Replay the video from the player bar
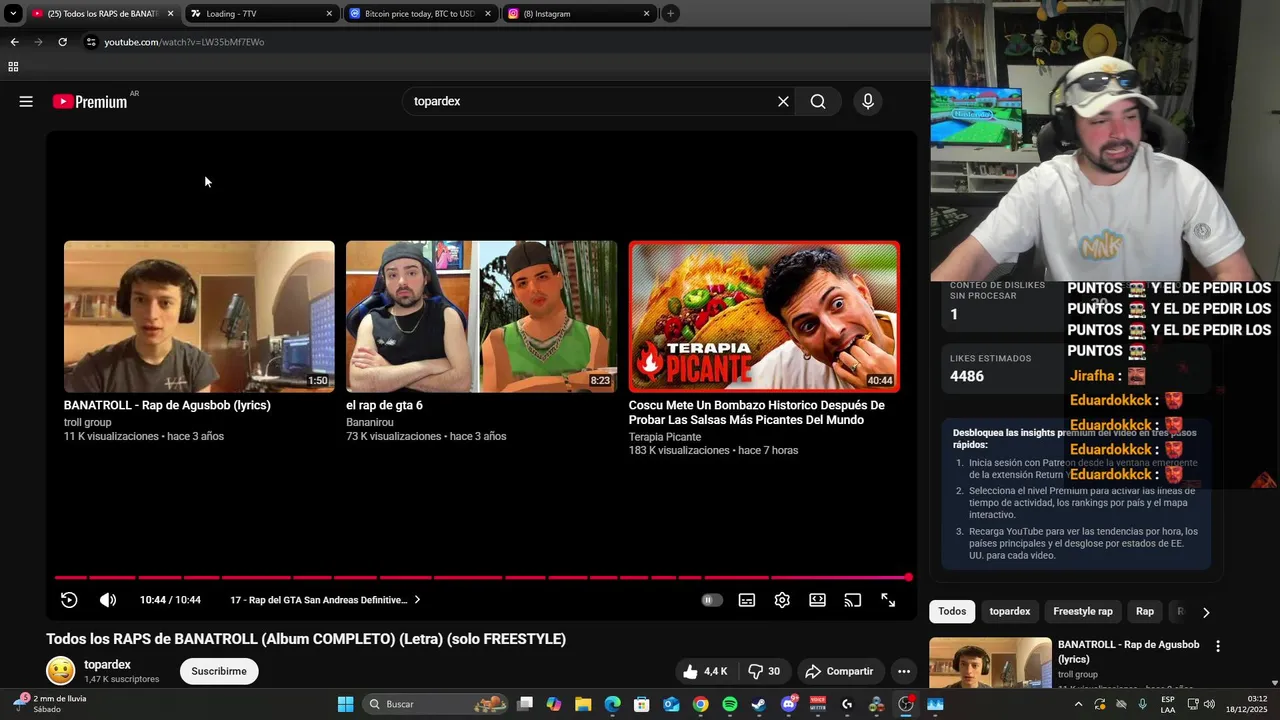The image size is (1280, 720). pos(69,600)
